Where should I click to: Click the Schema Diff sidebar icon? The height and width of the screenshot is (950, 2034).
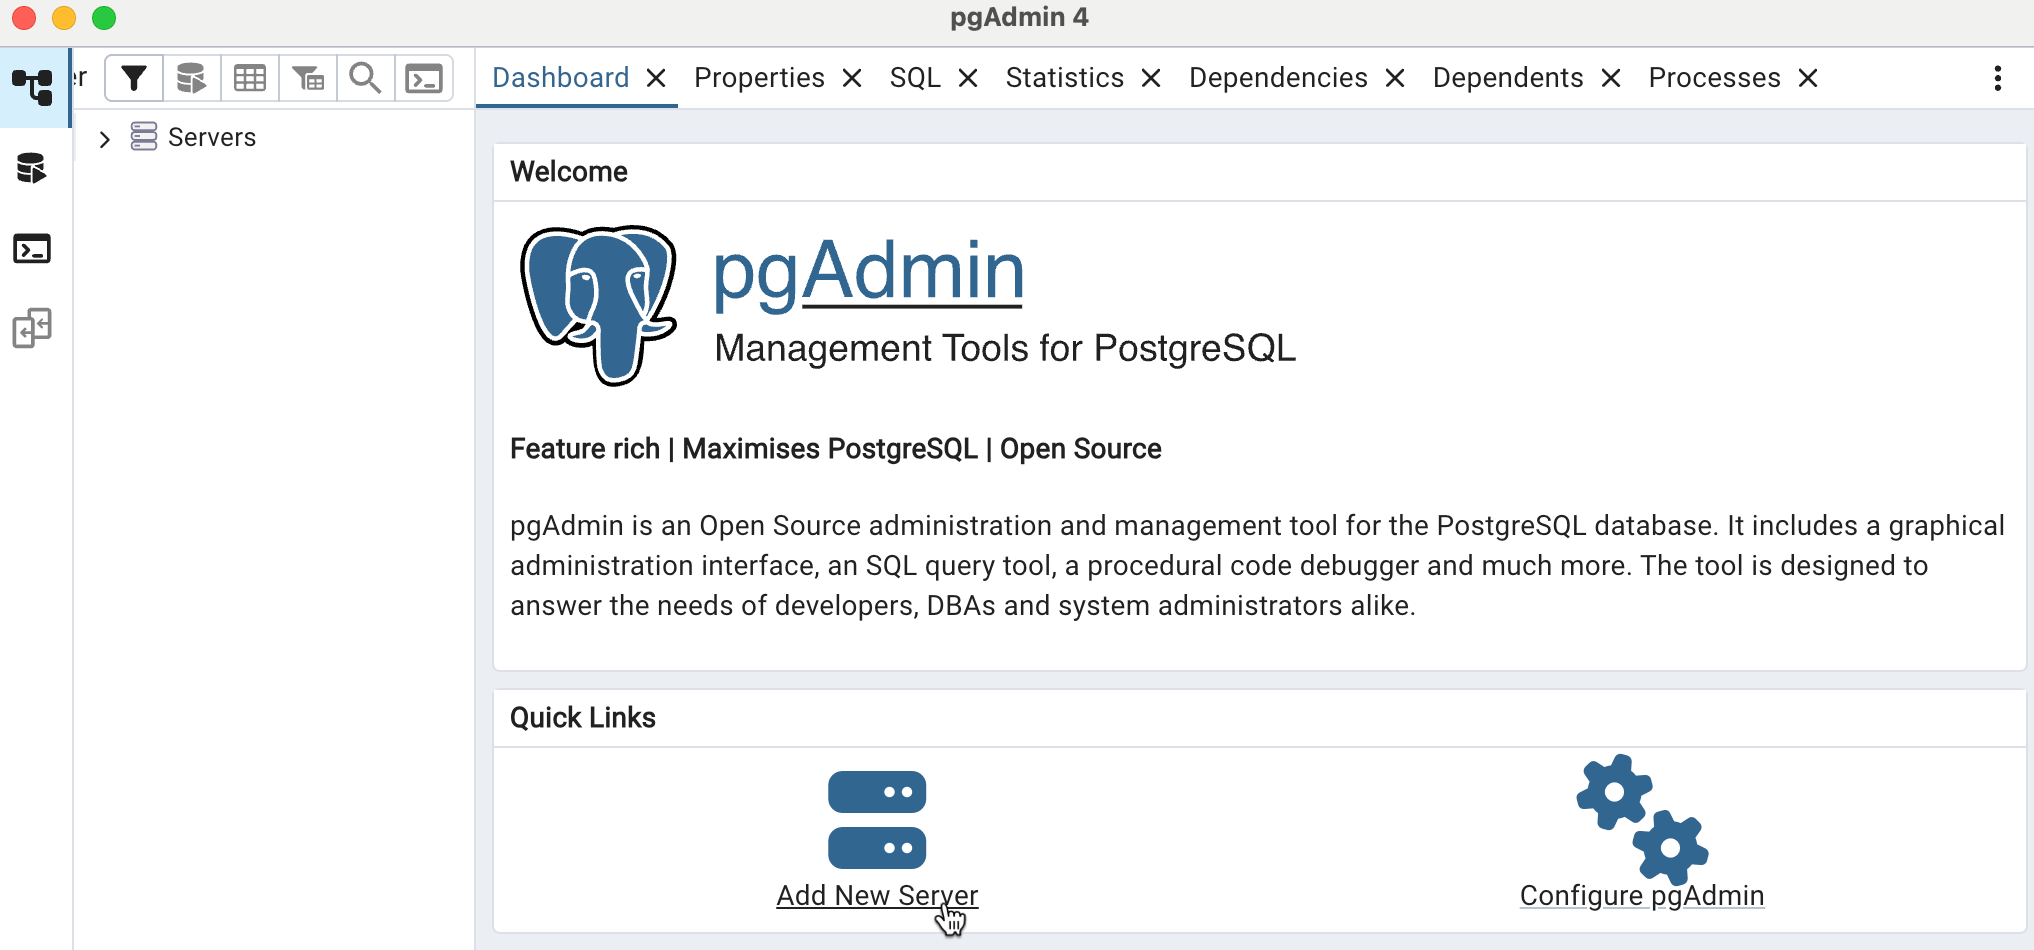click(x=33, y=328)
